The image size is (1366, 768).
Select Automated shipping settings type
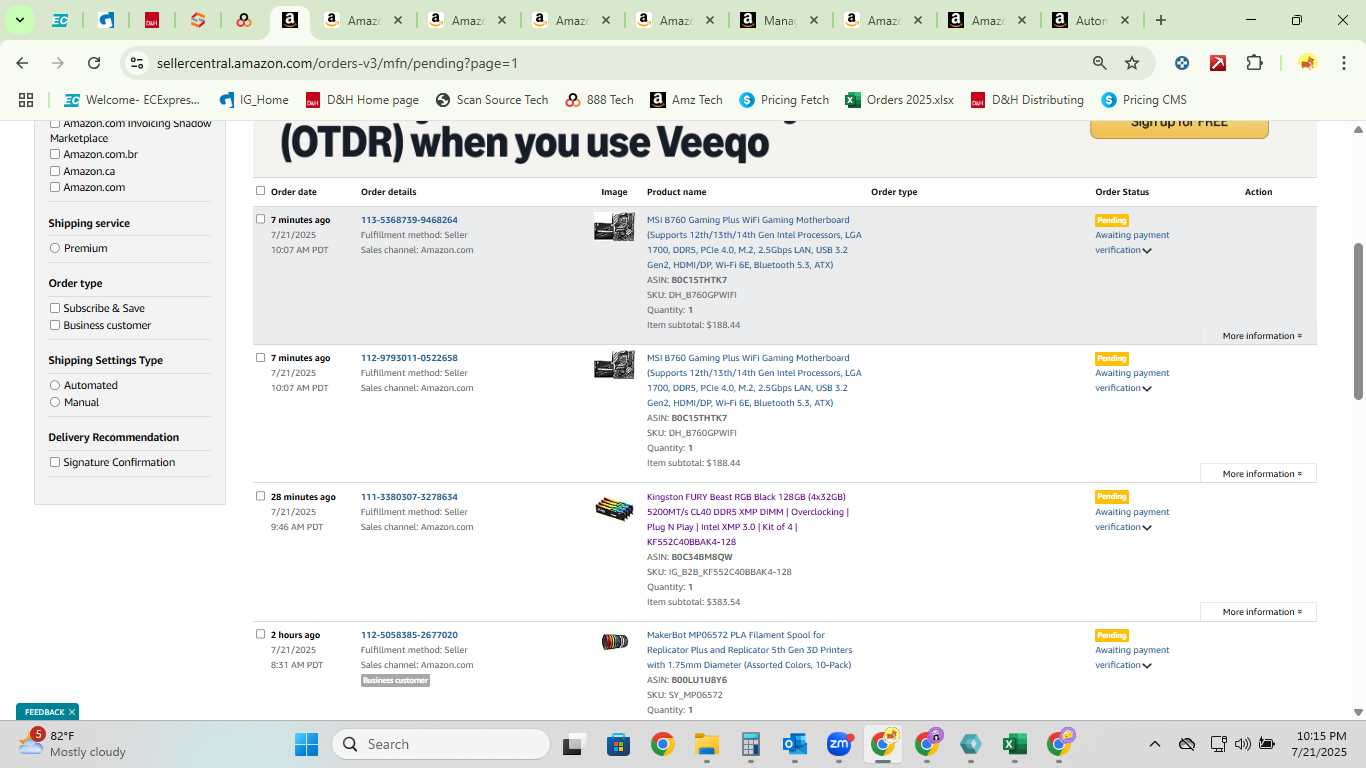click(x=55, y=385)
